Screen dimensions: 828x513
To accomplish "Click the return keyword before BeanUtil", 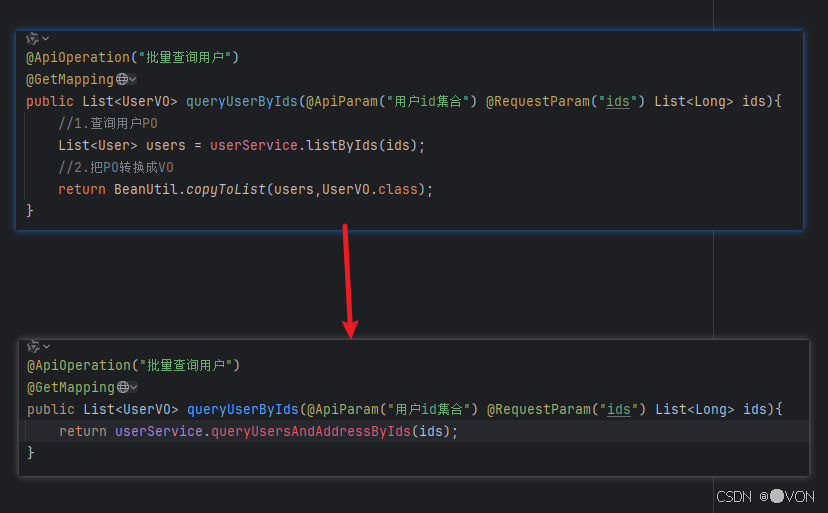I will 82,189.
